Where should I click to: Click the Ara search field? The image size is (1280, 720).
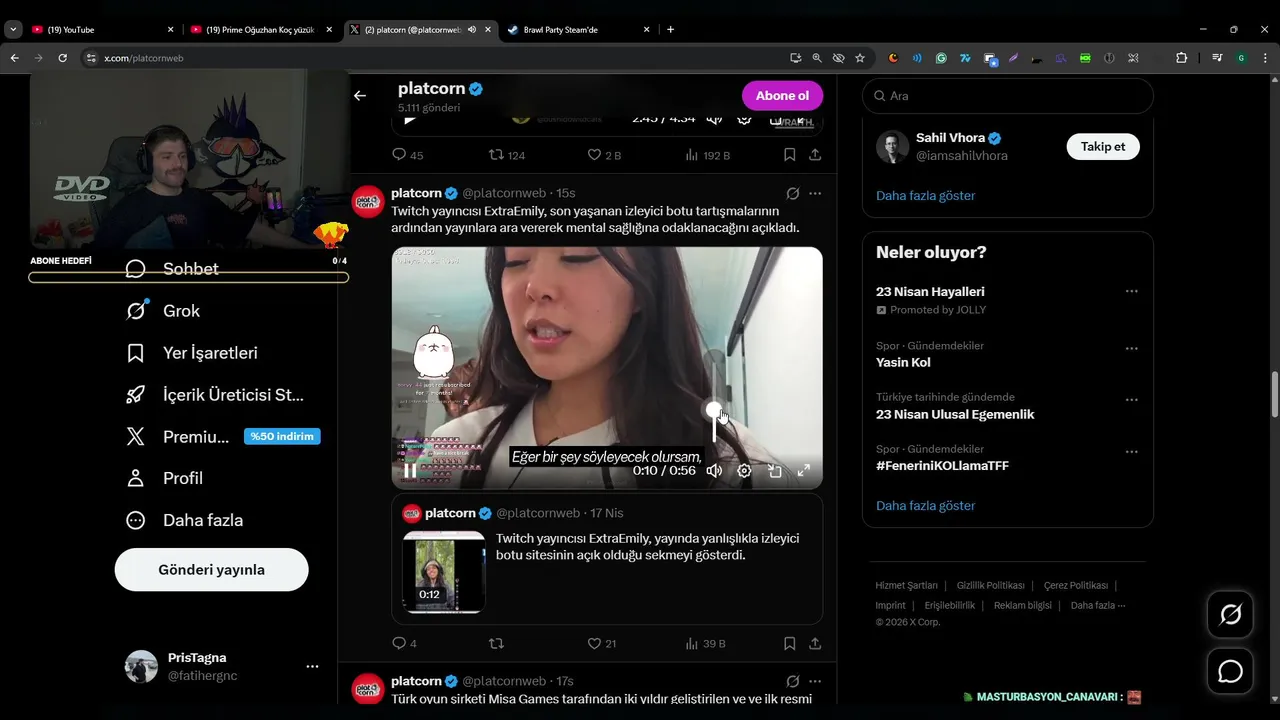(x=1008, y=96)
